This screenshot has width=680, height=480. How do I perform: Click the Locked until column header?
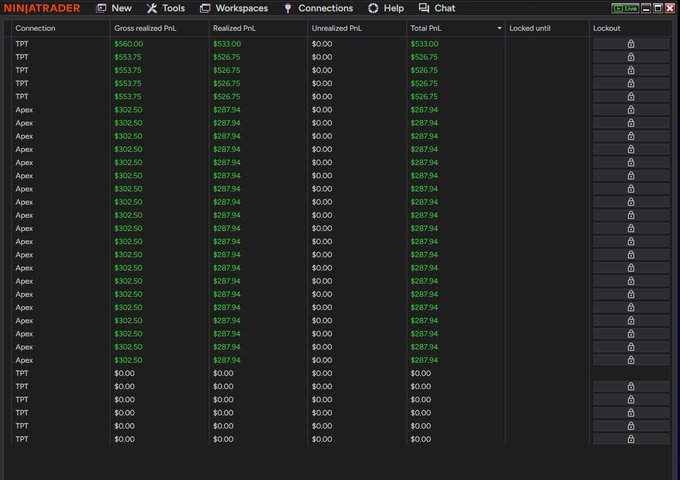[x=530, y=28]
